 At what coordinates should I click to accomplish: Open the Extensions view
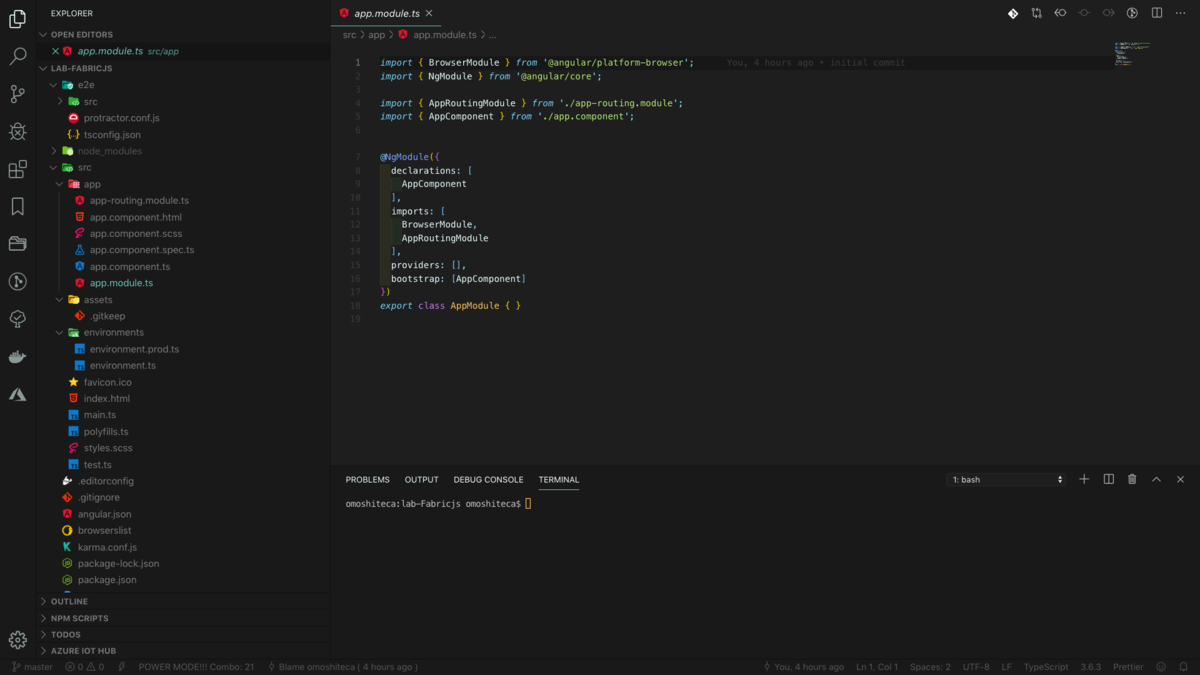[x=17, y=169]
